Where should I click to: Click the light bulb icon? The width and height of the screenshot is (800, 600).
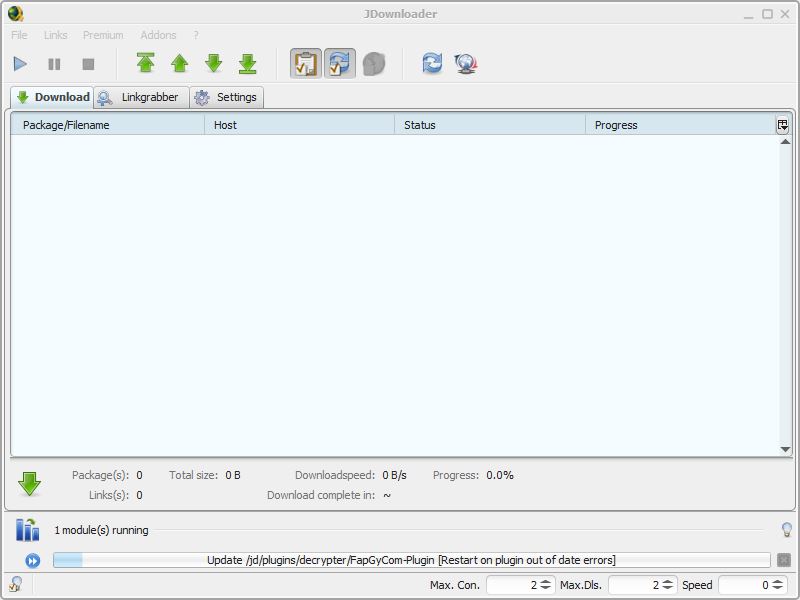787,530
